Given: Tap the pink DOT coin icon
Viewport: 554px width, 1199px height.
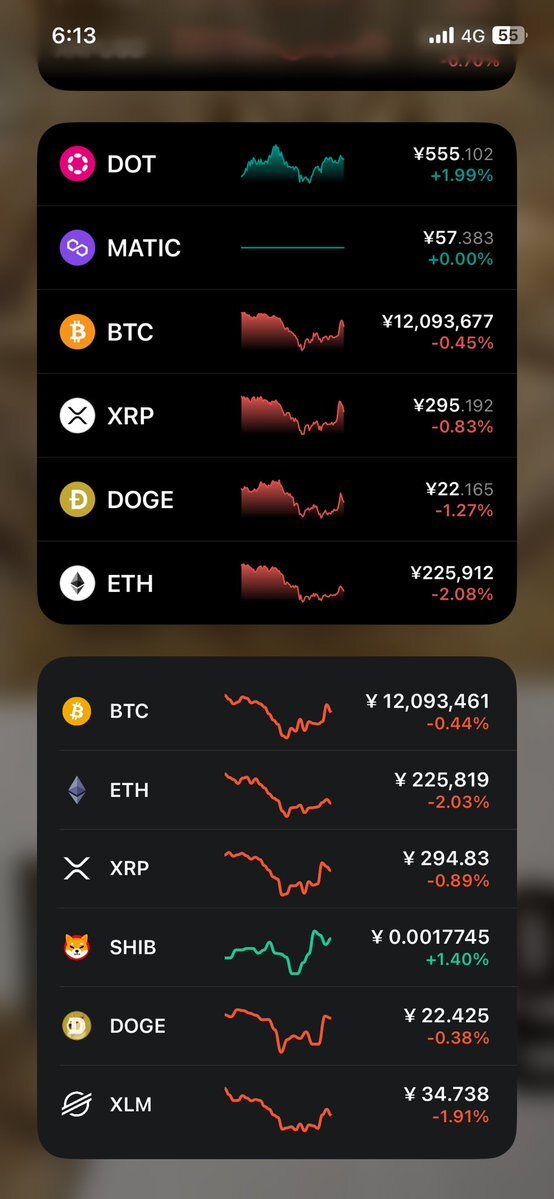Looking at the screenshot, I should pyautogui.click(x=77, y=164).
